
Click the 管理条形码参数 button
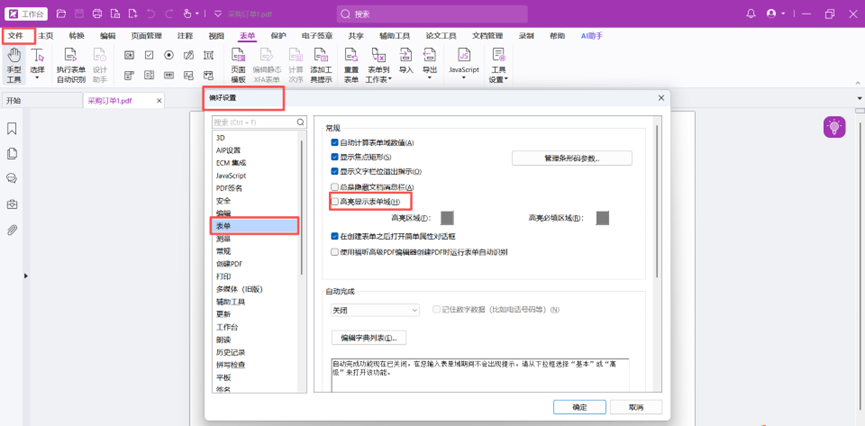pyautogui.click(x=571, y=158)
